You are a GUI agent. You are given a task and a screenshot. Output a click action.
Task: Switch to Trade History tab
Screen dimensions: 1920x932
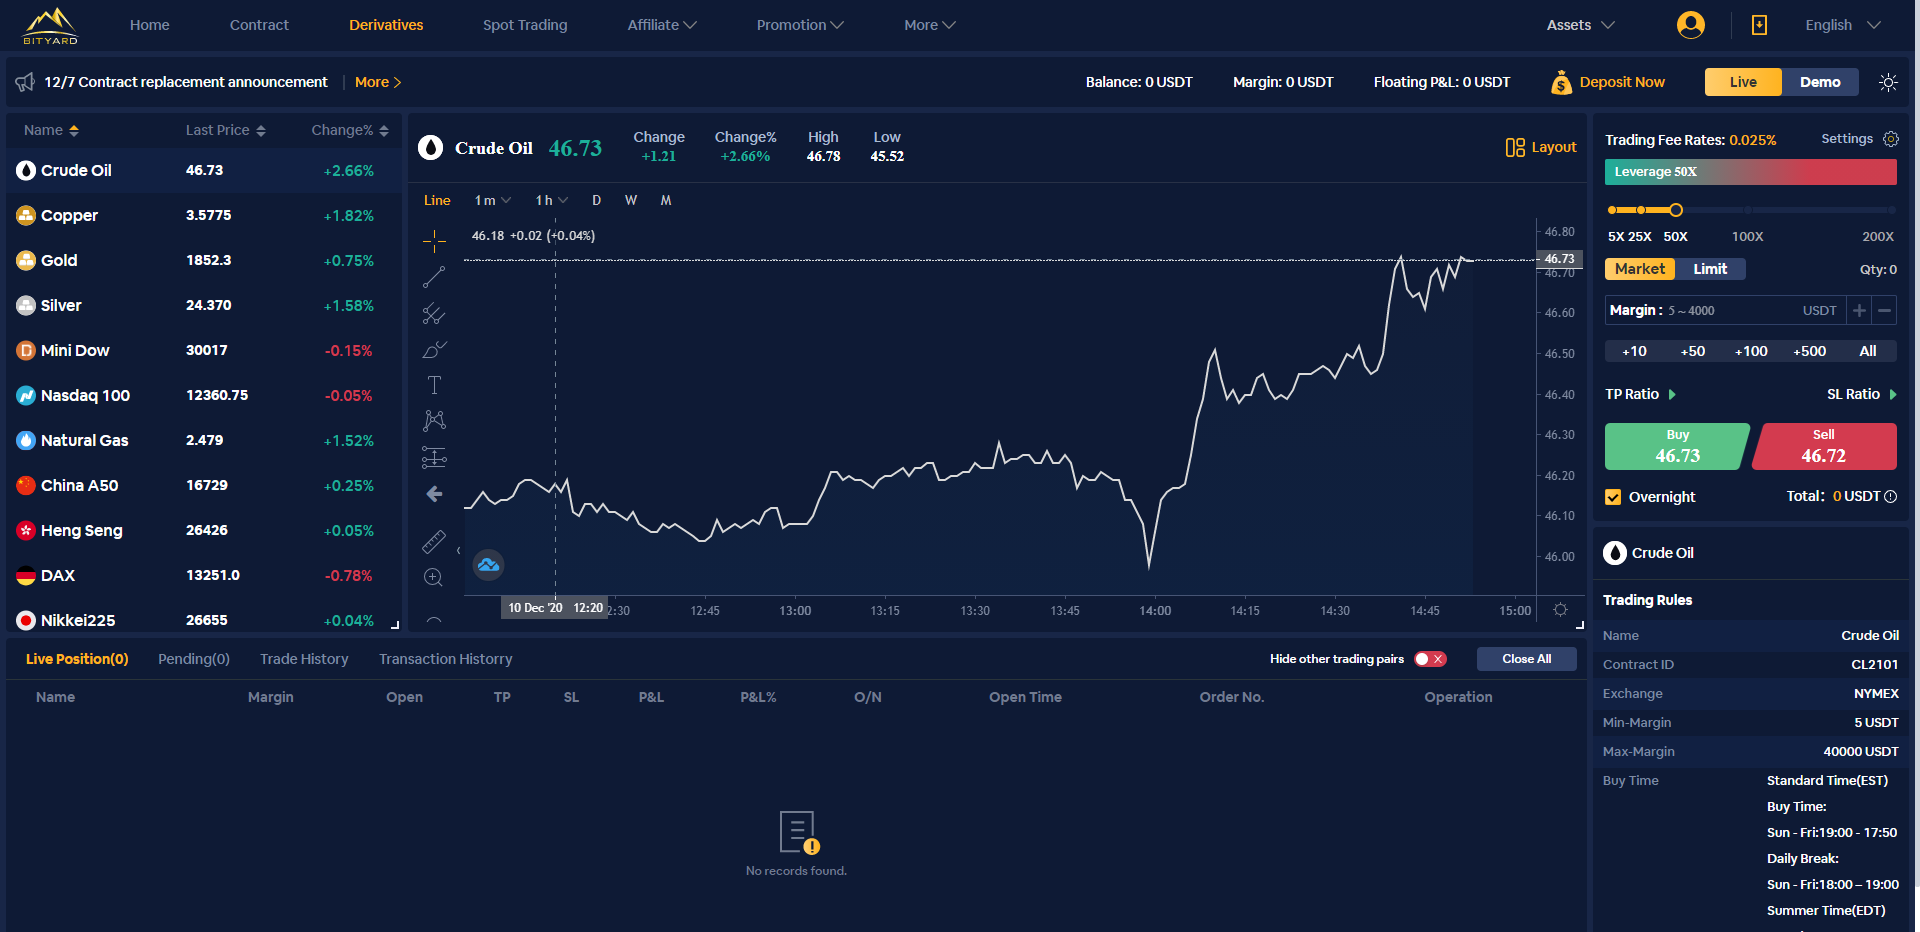tap(304, 659)
